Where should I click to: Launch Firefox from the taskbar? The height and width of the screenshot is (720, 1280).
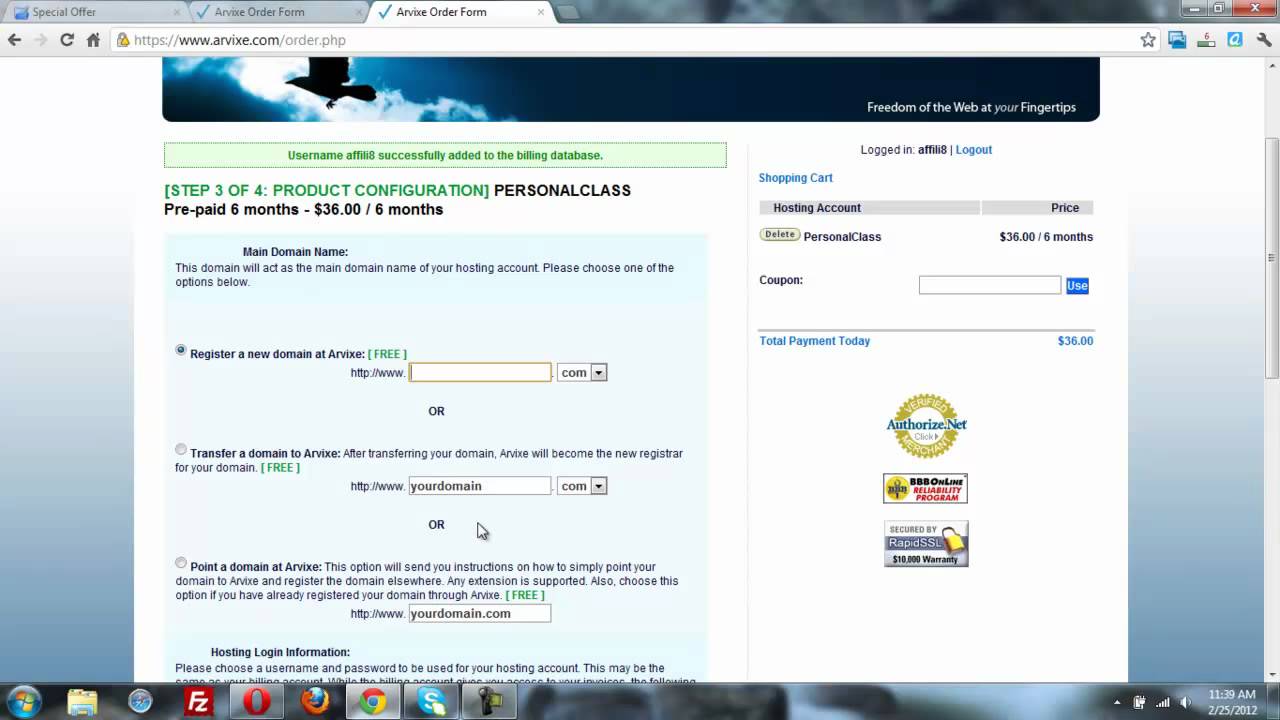click(315, 702)
